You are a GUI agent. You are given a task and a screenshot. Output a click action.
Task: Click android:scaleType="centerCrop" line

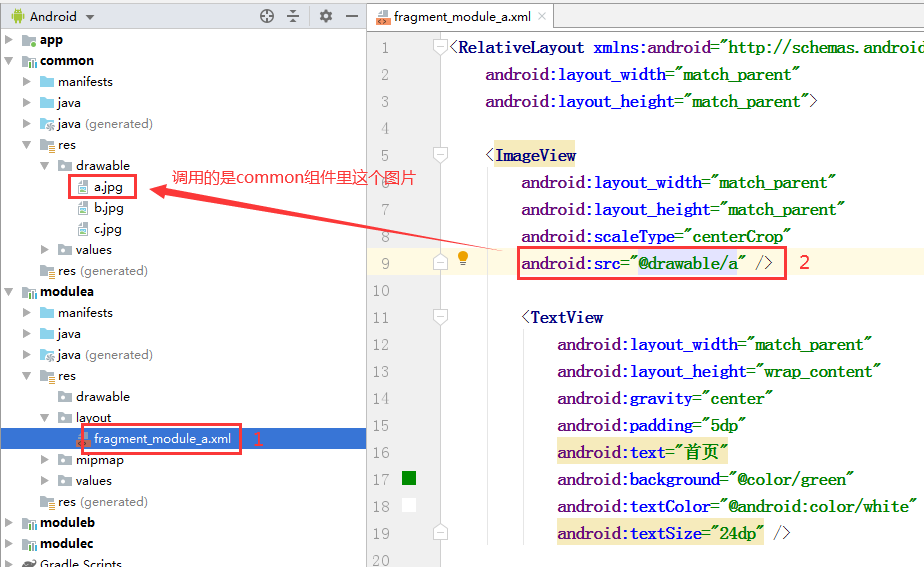(656, 236)
